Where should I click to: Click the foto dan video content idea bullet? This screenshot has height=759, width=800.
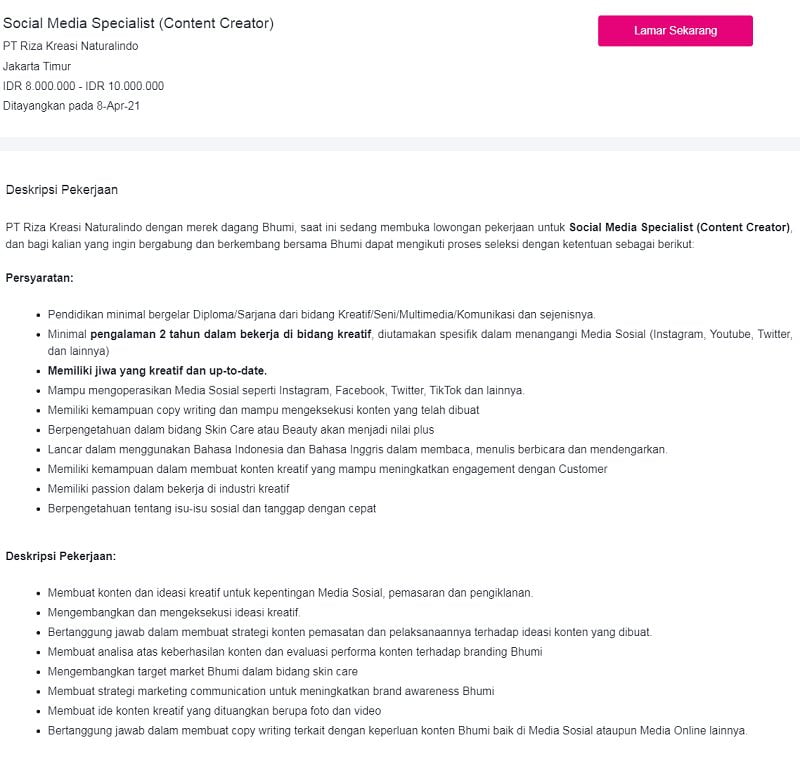point(214,711)
